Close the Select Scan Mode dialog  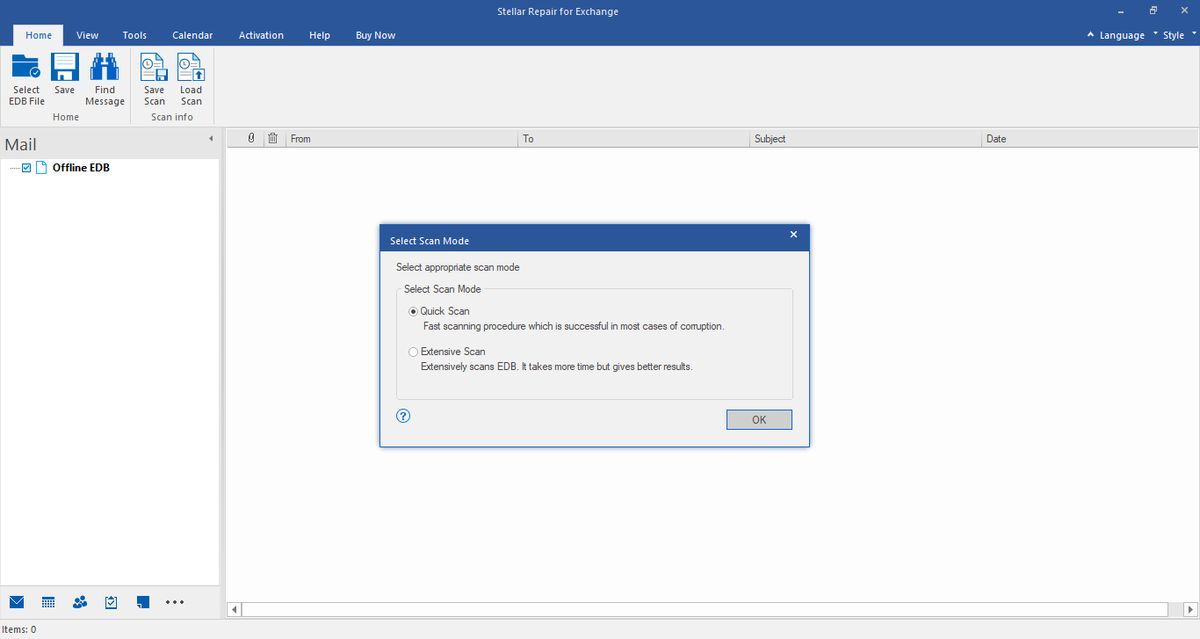click(x=794, y=234)
